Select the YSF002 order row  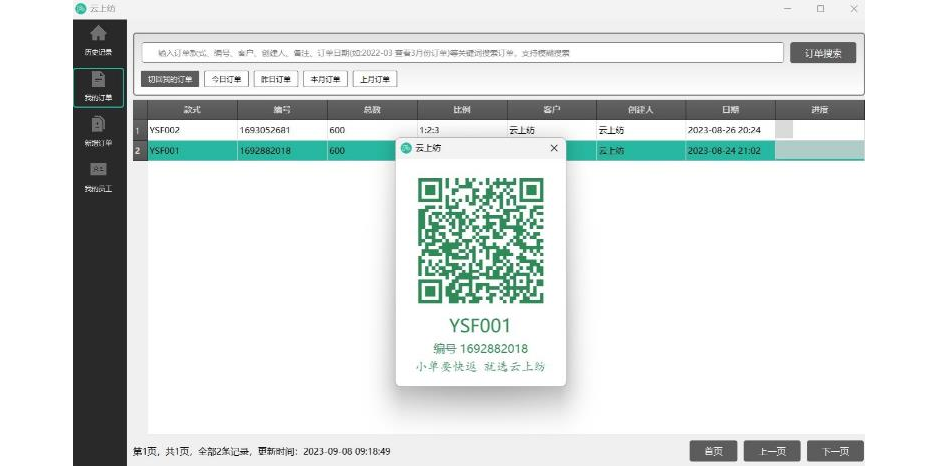(x=192, y=130)
